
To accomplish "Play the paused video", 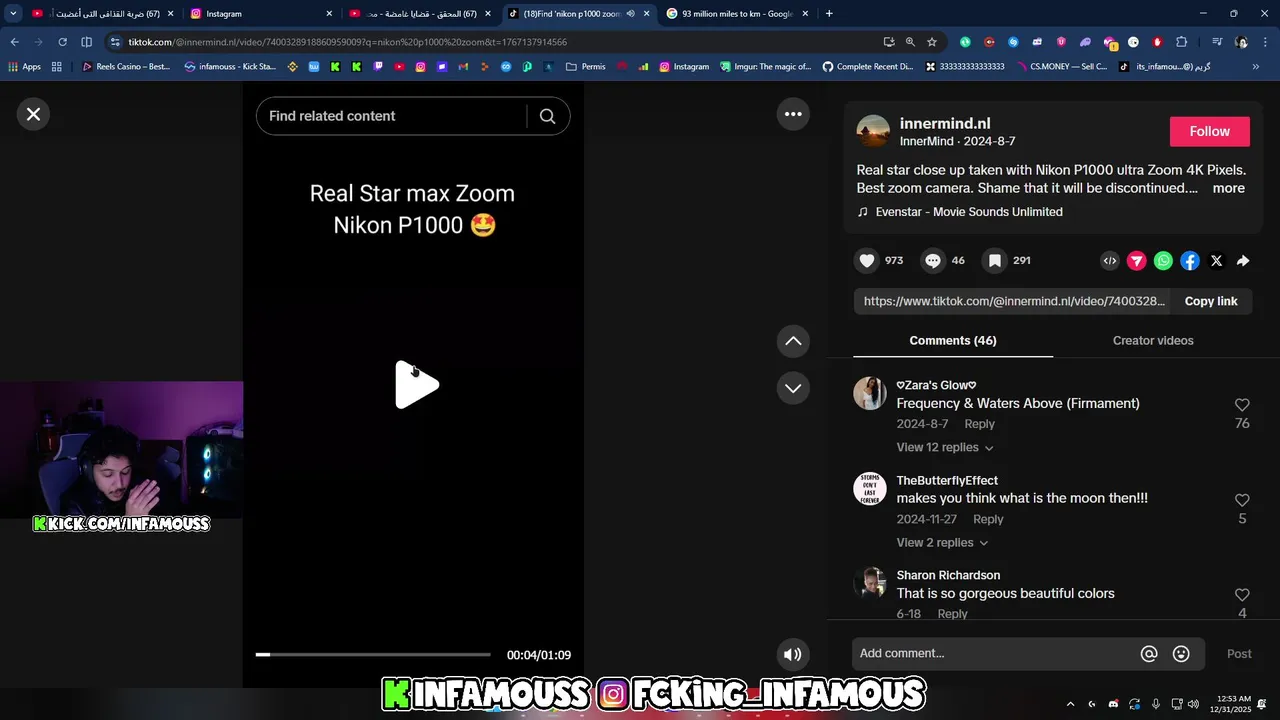I will click(416, 385).
